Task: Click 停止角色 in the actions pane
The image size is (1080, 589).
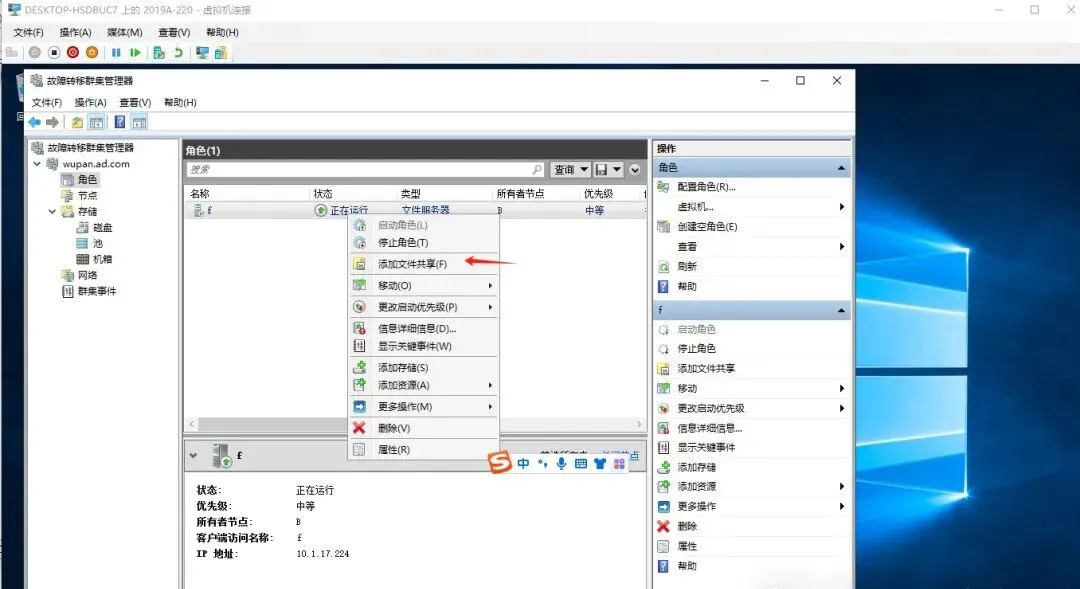Action: coord(697,349)
